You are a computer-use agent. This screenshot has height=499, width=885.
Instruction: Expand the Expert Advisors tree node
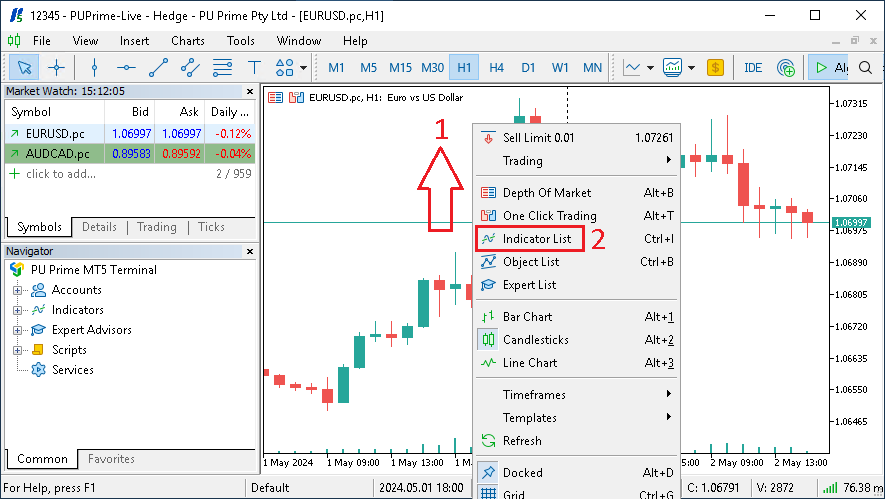[17, 330]
